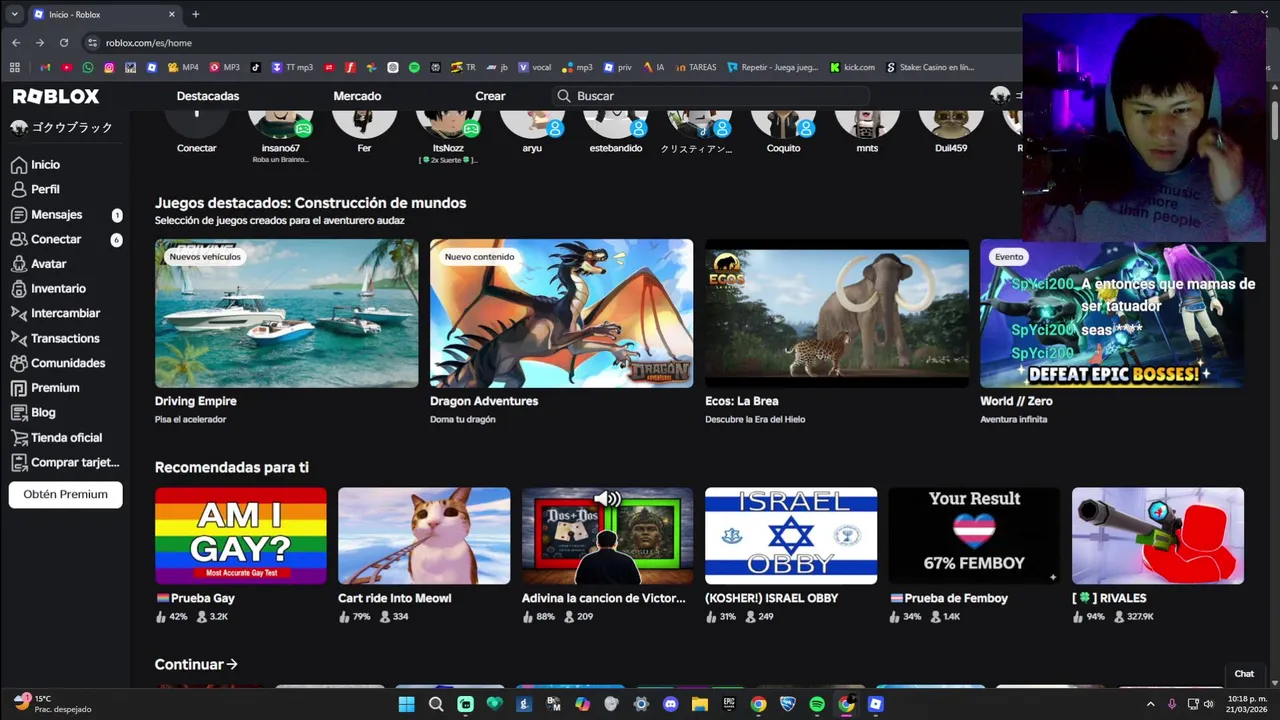
Task: Show hidden system tray icons
Action: 1150,704
